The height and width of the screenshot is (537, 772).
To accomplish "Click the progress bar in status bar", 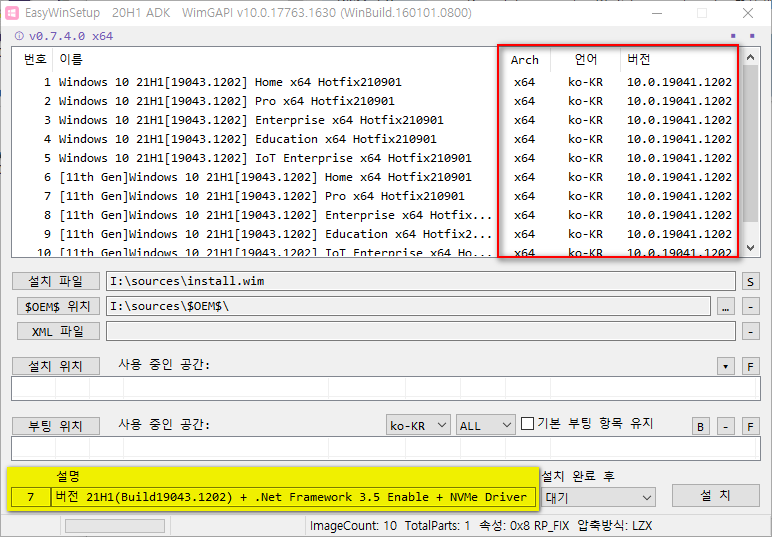I will pos(115,526).
